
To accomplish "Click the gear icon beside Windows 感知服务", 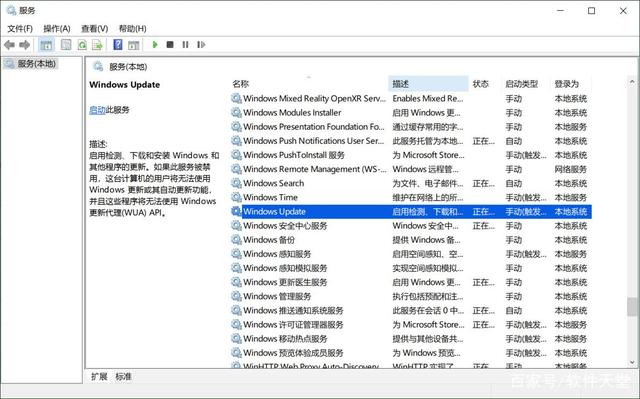I will tap(236, 254).
